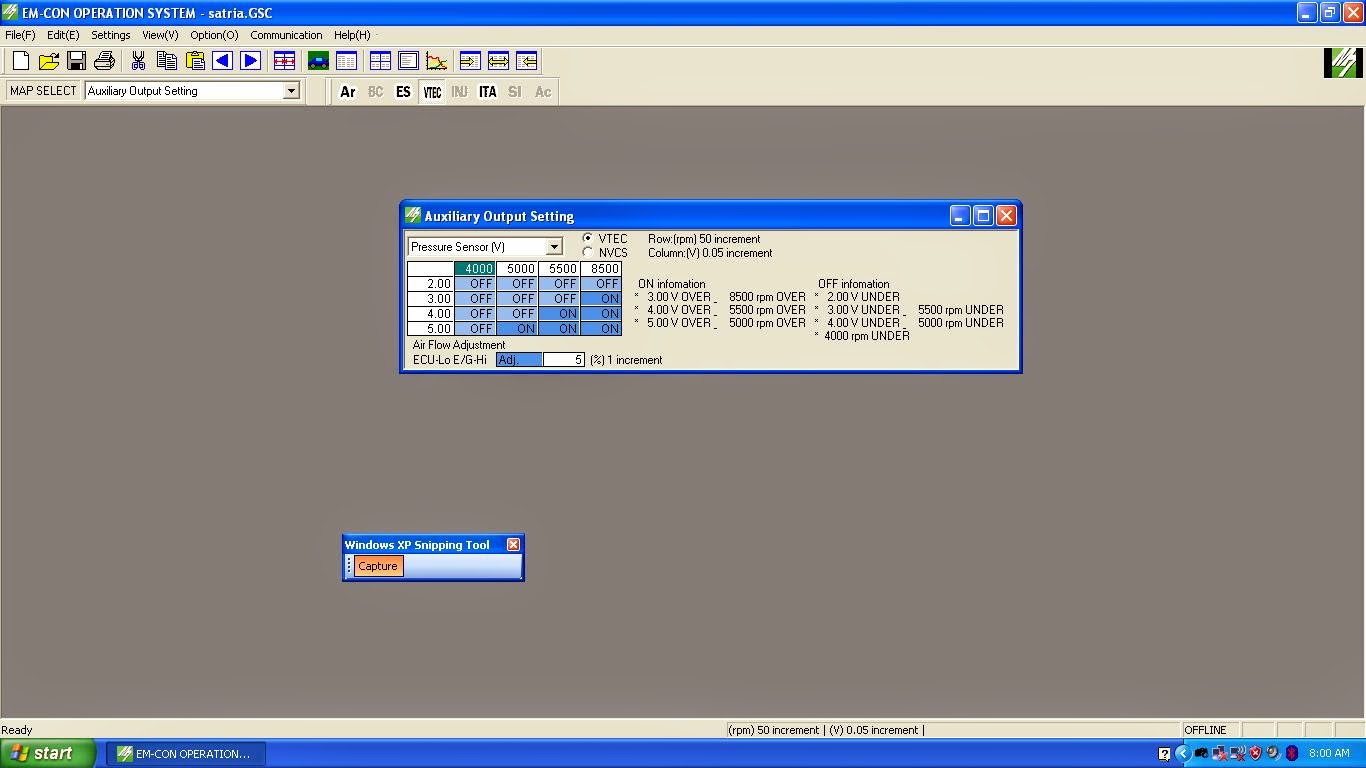
Task: Click the blue right arrow icon
Action: pos(250,61)
